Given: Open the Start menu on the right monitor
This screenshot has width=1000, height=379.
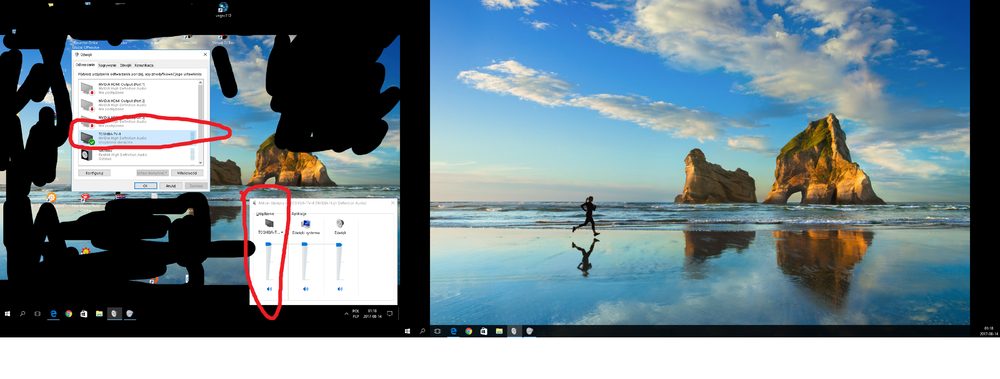Looking at the screenshot, I should click(x=408, y=331).
